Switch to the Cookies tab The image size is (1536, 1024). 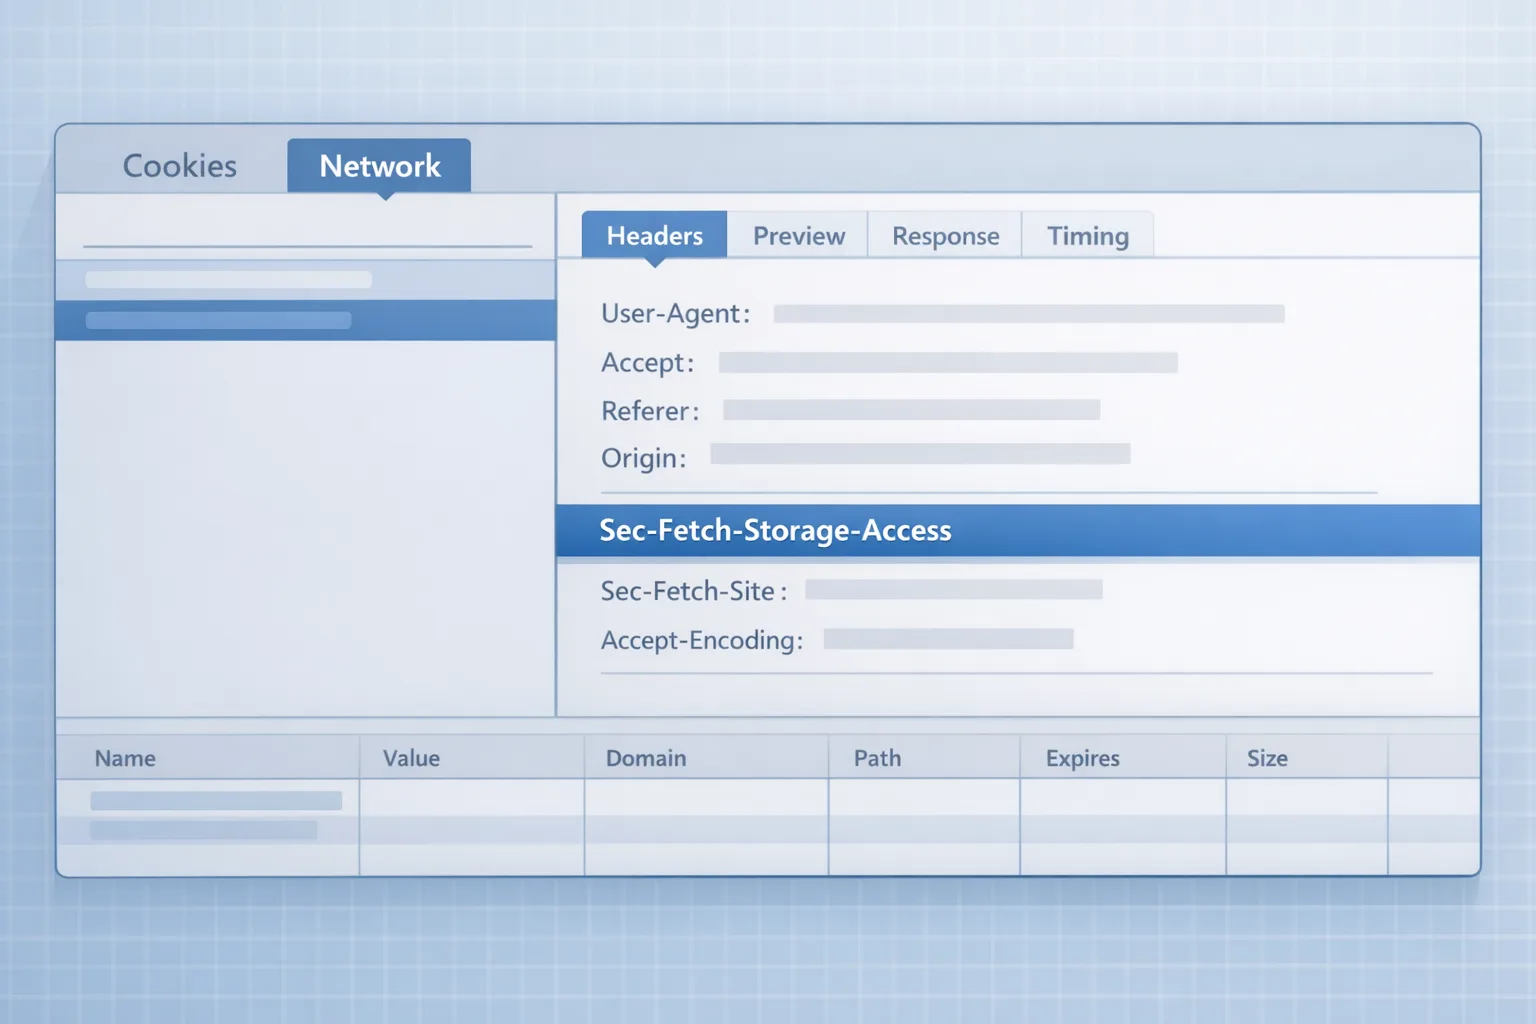(x=180, y=166)
